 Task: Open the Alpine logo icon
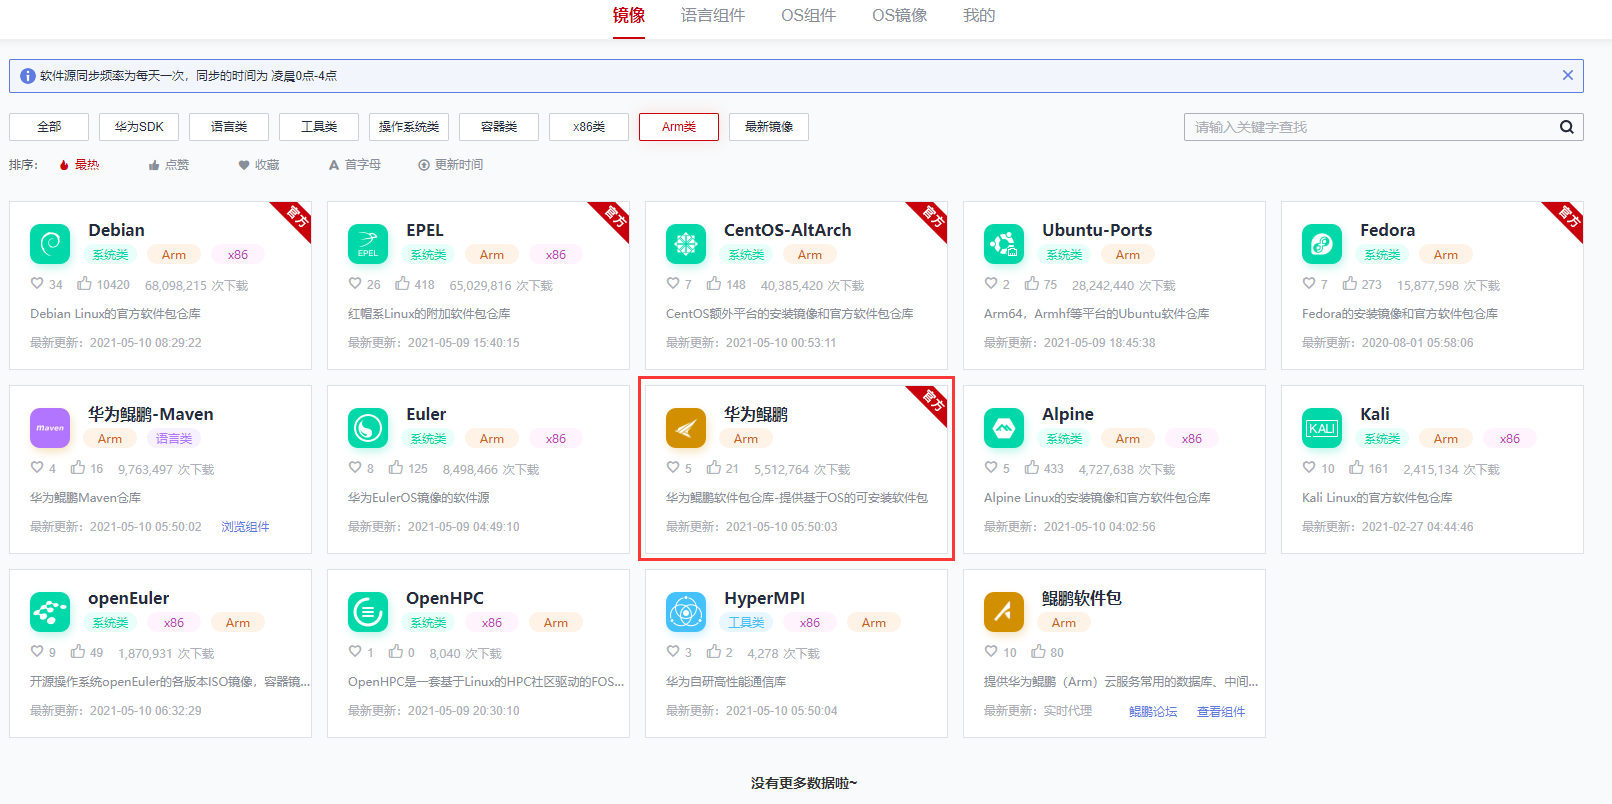[x=1004, y=428]
